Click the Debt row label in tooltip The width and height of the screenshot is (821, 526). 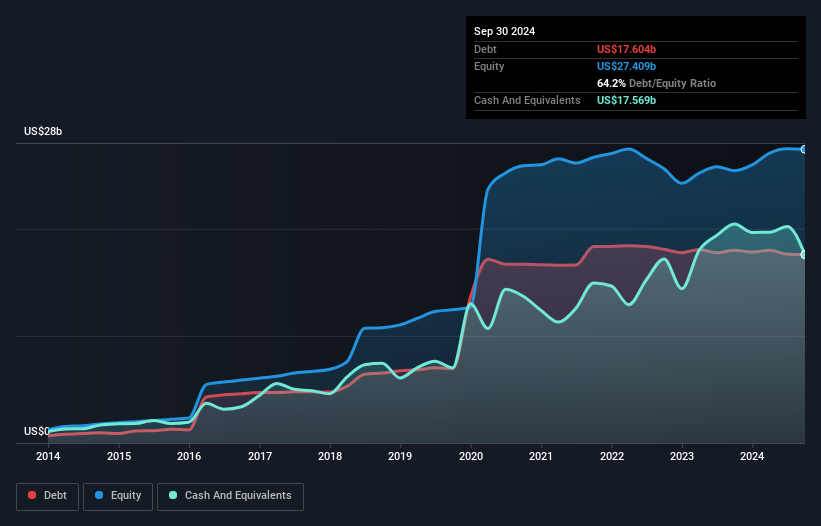(485, 49)
